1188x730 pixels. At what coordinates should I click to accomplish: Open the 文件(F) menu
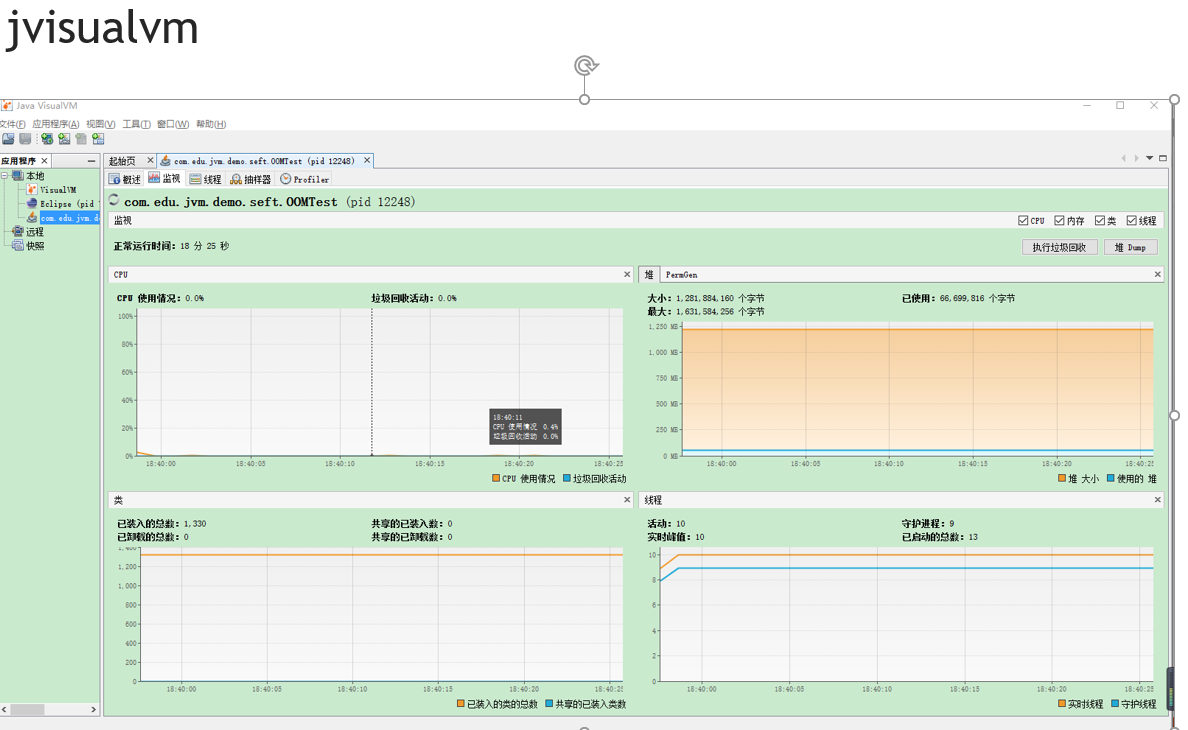click(12, 124)
